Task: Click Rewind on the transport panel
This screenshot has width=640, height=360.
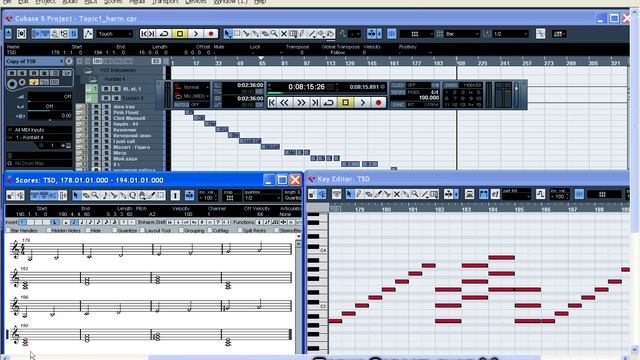Action: 284,102
